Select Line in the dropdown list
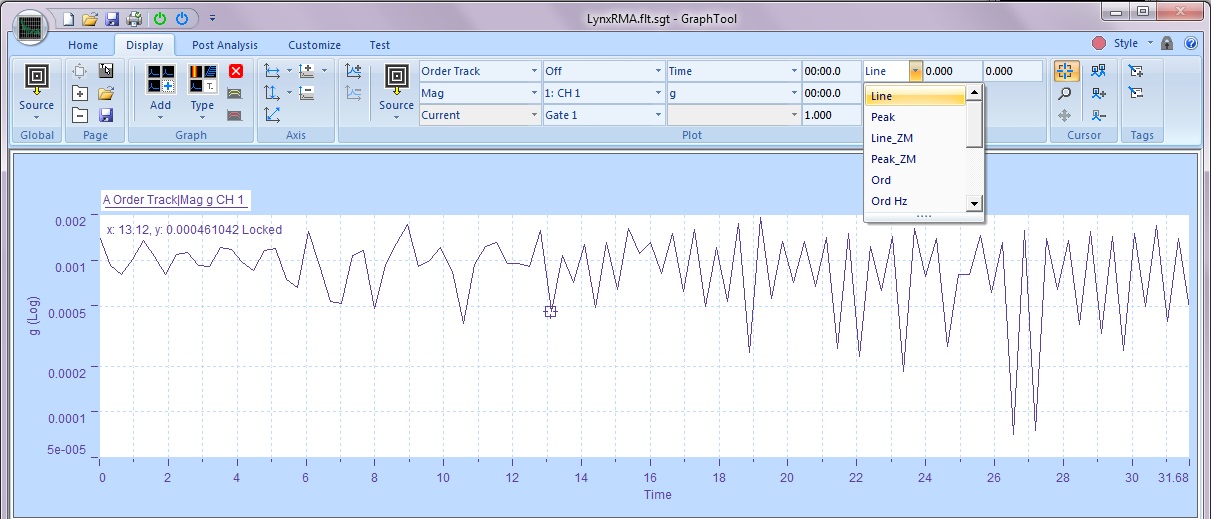Screen dimensions: 1211x519 pos(915,96)
